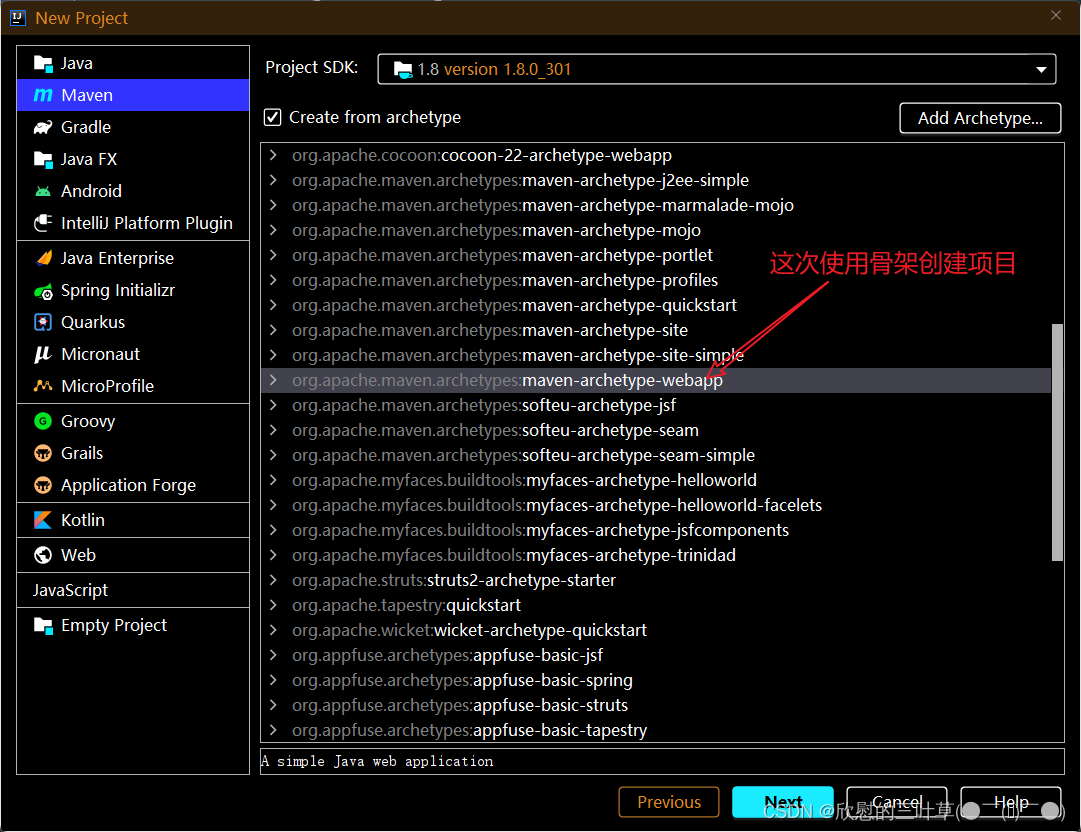1081x832 pixels.
Task: Click the Kotlin logo icon
Action: (x=43, y=520)
